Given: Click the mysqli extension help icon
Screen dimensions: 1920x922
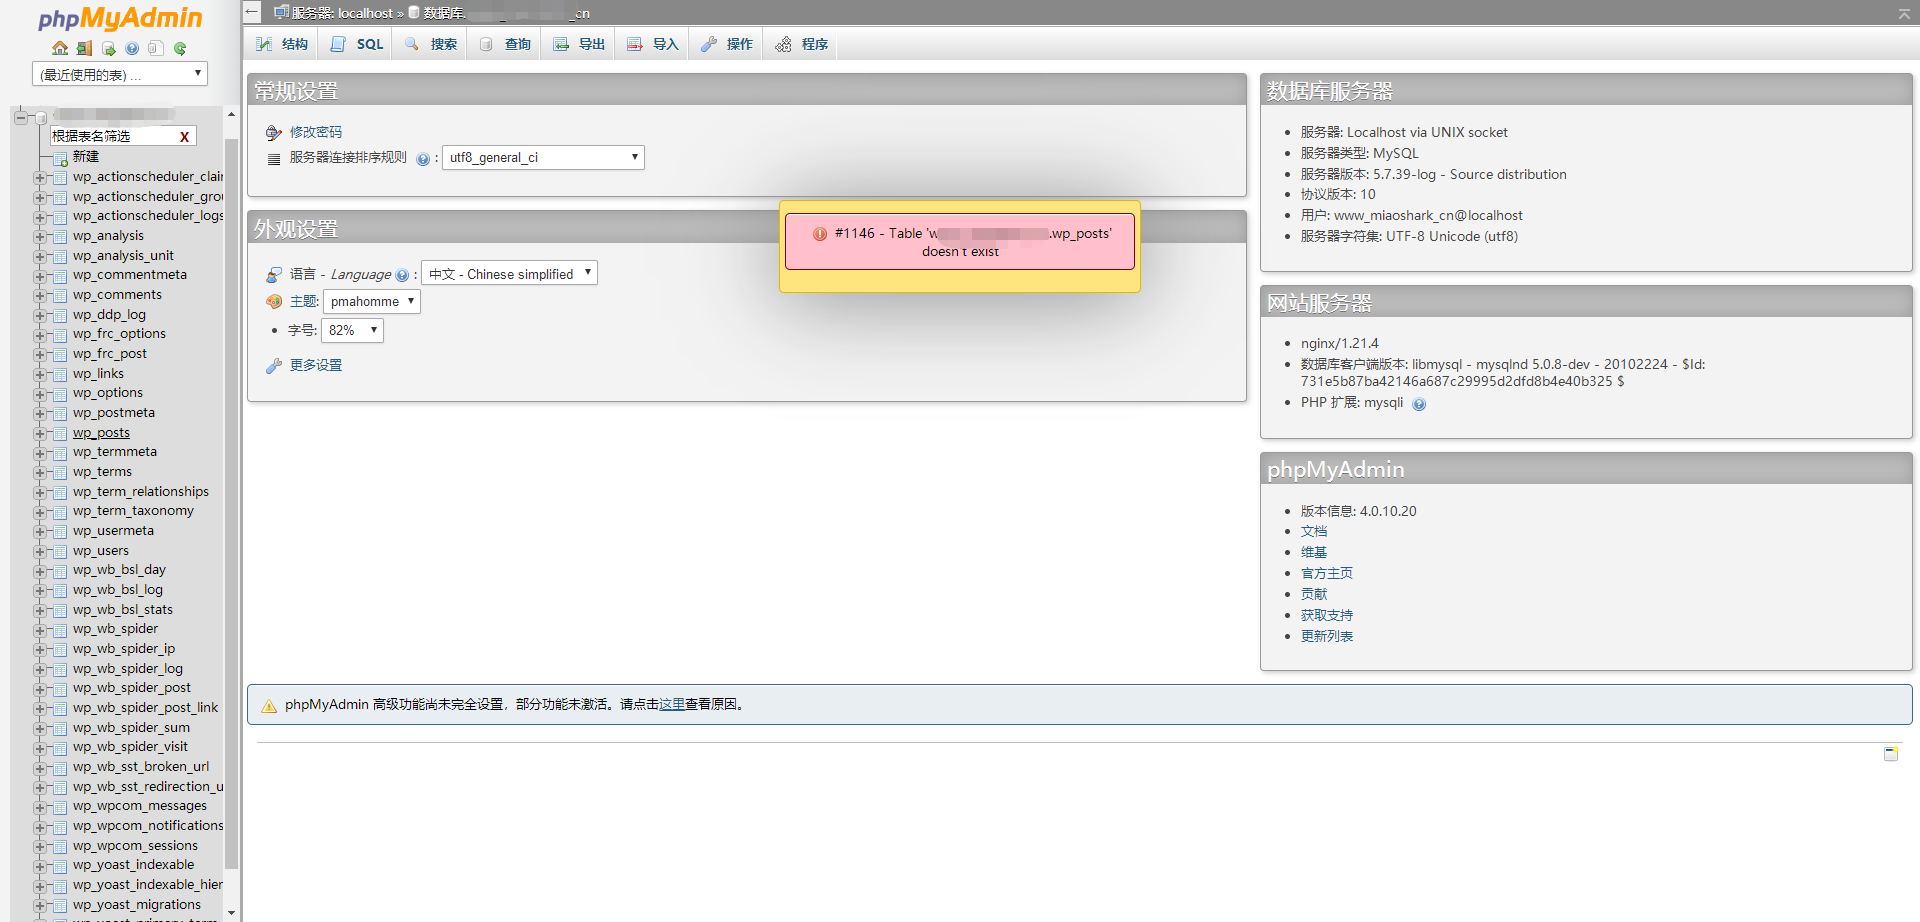Looking at the screenshot, I should click(x=1419, y=404).
